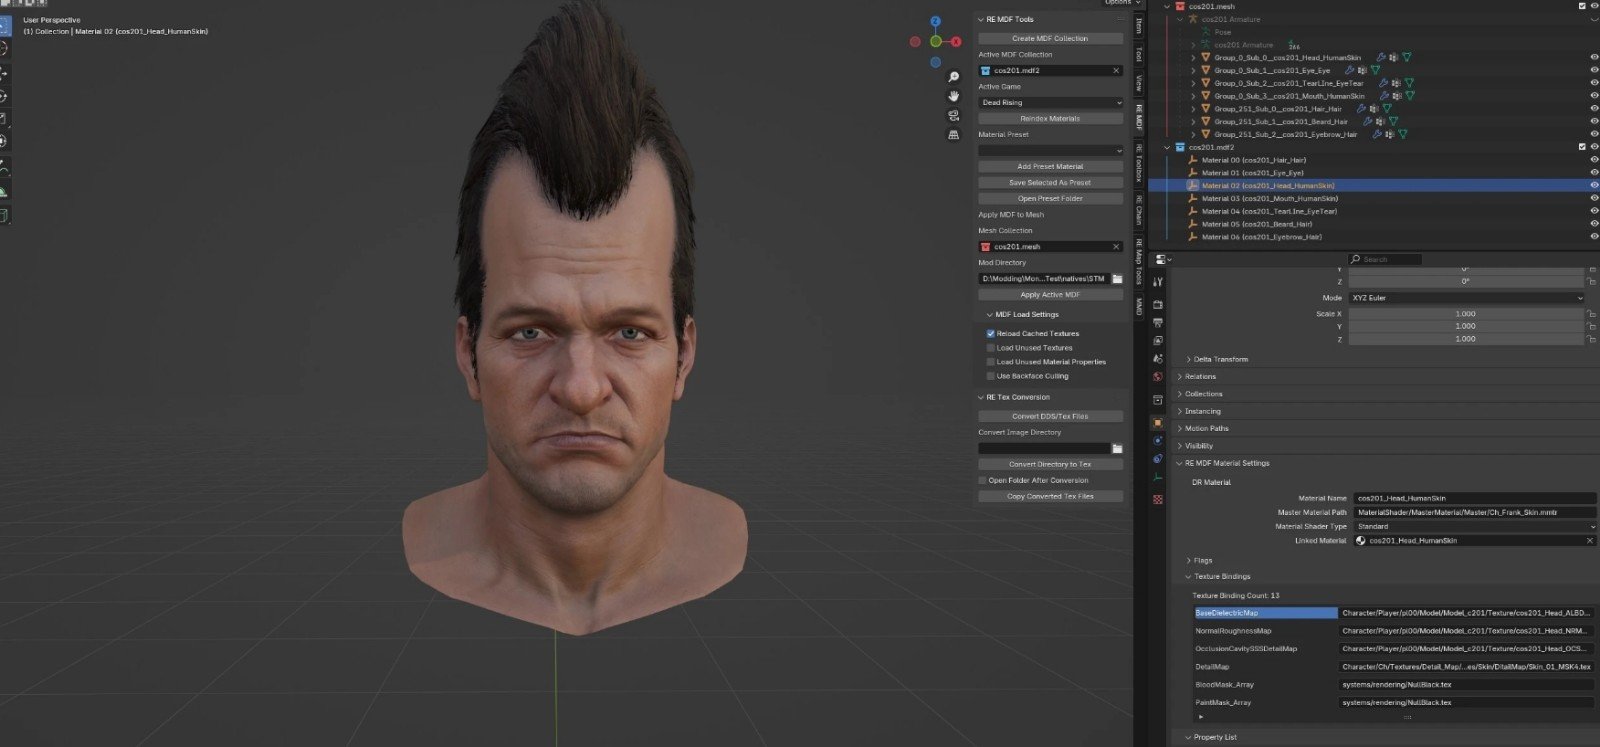The image size is (1600, 747).
Task: Open the Mod Directory folder browse icon
Action: pos(1117,279)
